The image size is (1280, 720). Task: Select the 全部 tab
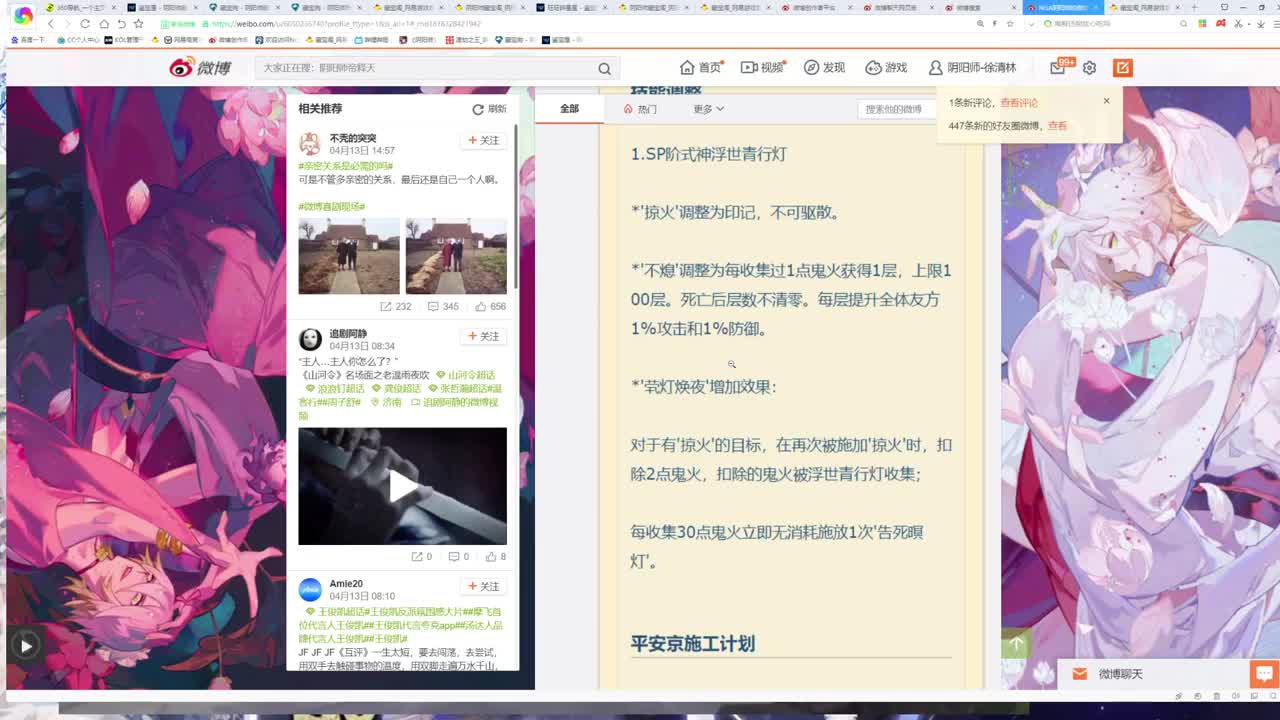pos(569,109)
